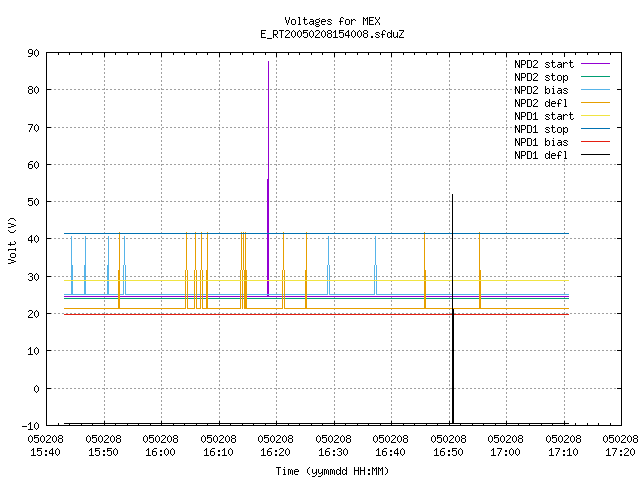Click the x-axis time label 15:40

point(45,452)
